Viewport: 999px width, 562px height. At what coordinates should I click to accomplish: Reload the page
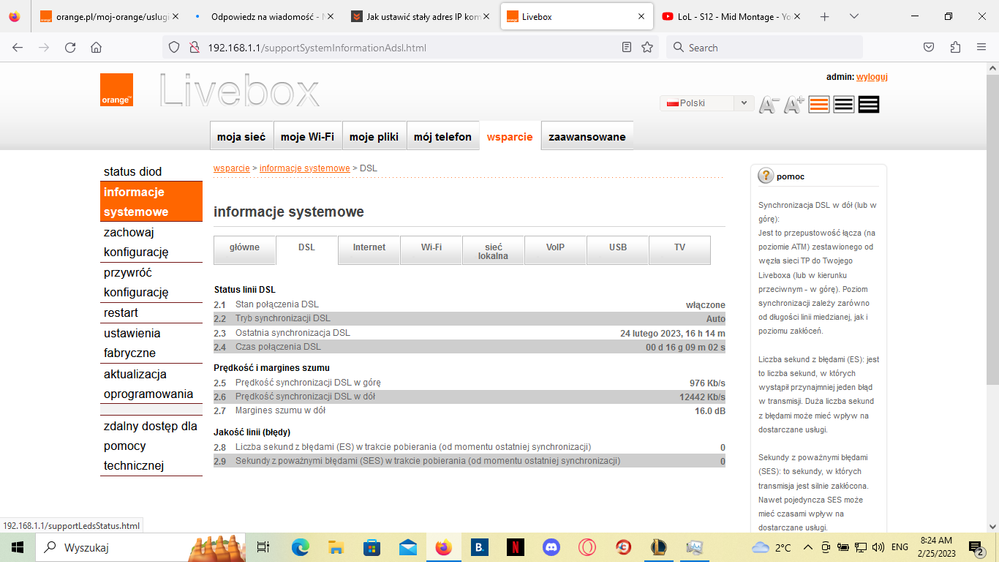tap(70, 47)
